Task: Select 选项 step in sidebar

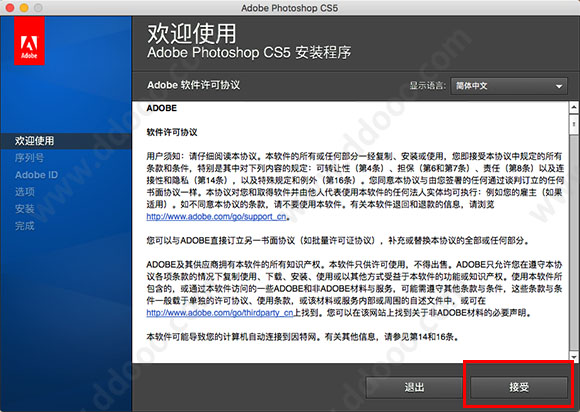Action: pyautogui.click(x=25, y=192)
